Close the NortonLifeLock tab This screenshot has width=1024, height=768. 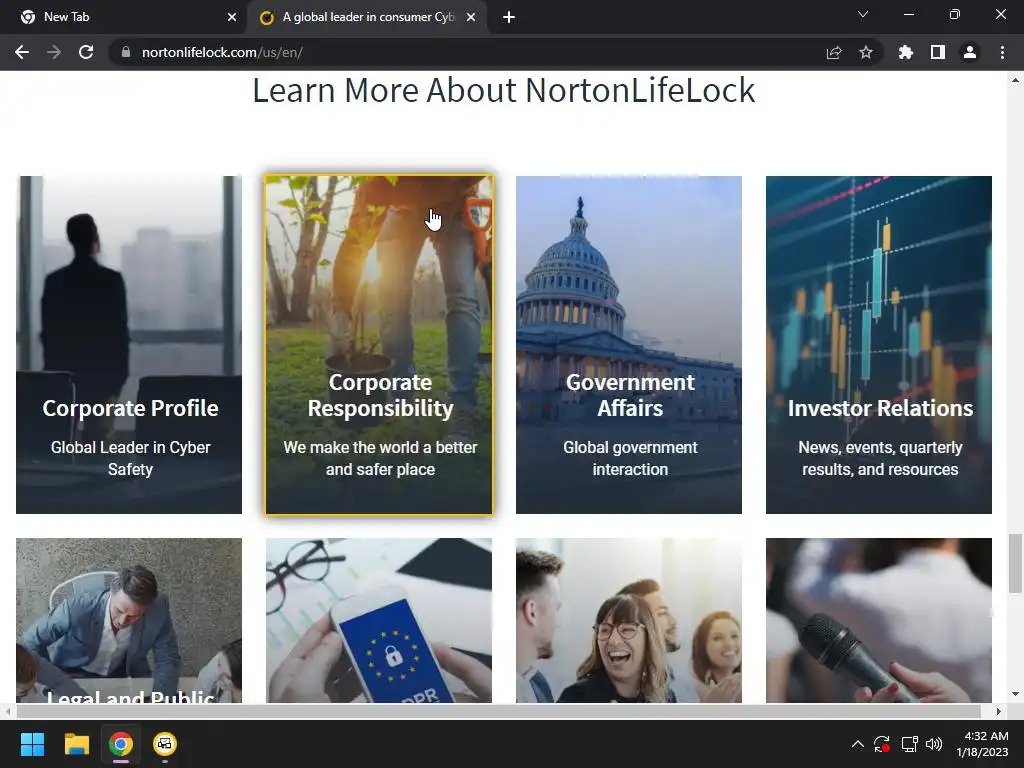471,17
